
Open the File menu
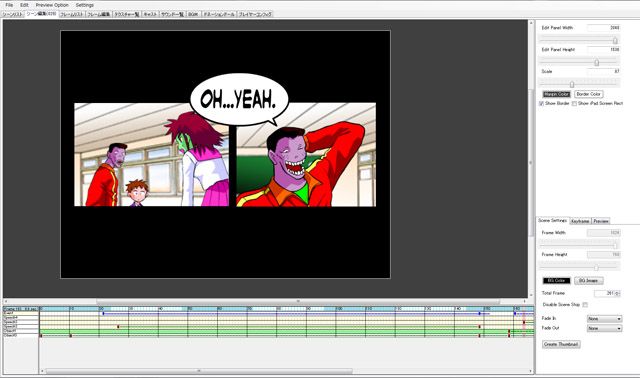point(9,5)
